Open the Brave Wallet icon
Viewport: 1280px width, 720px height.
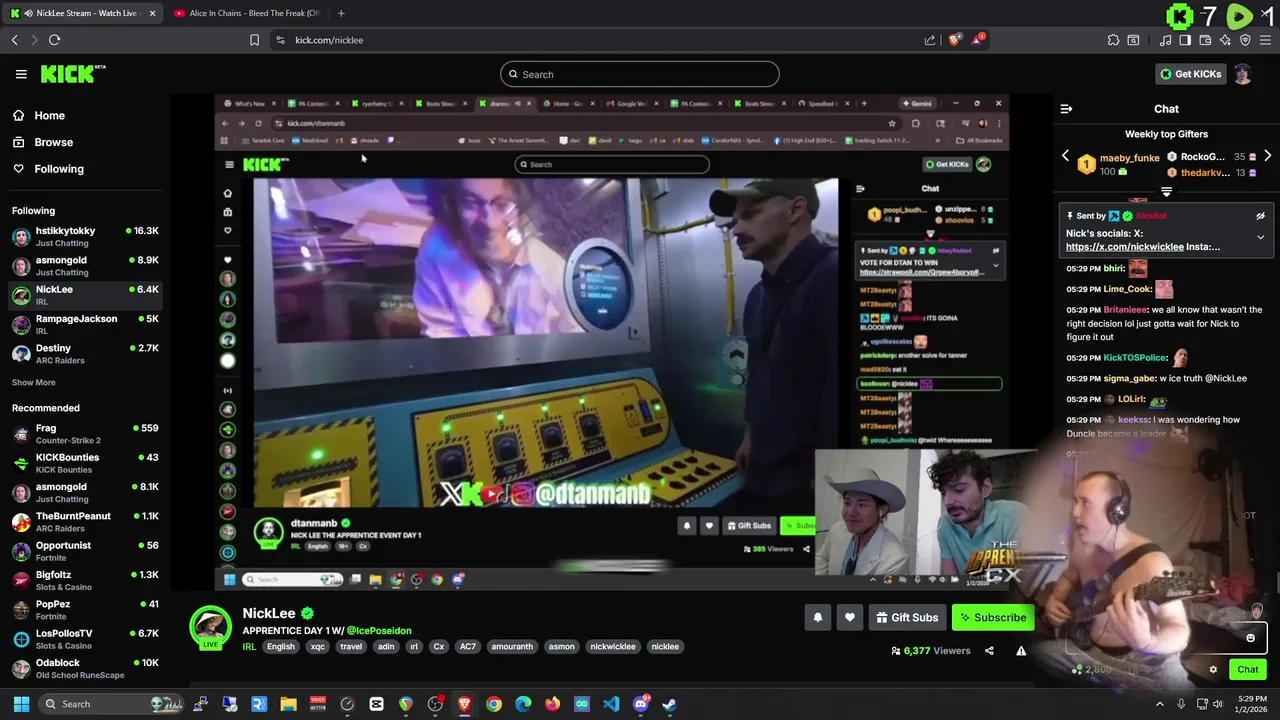click(1205, 40)
